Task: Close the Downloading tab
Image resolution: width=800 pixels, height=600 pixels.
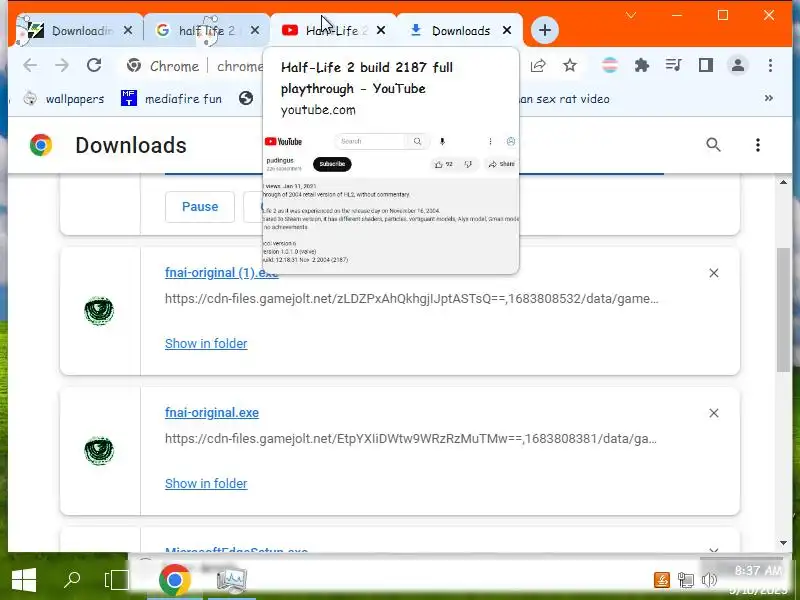Action: (128, 31)
